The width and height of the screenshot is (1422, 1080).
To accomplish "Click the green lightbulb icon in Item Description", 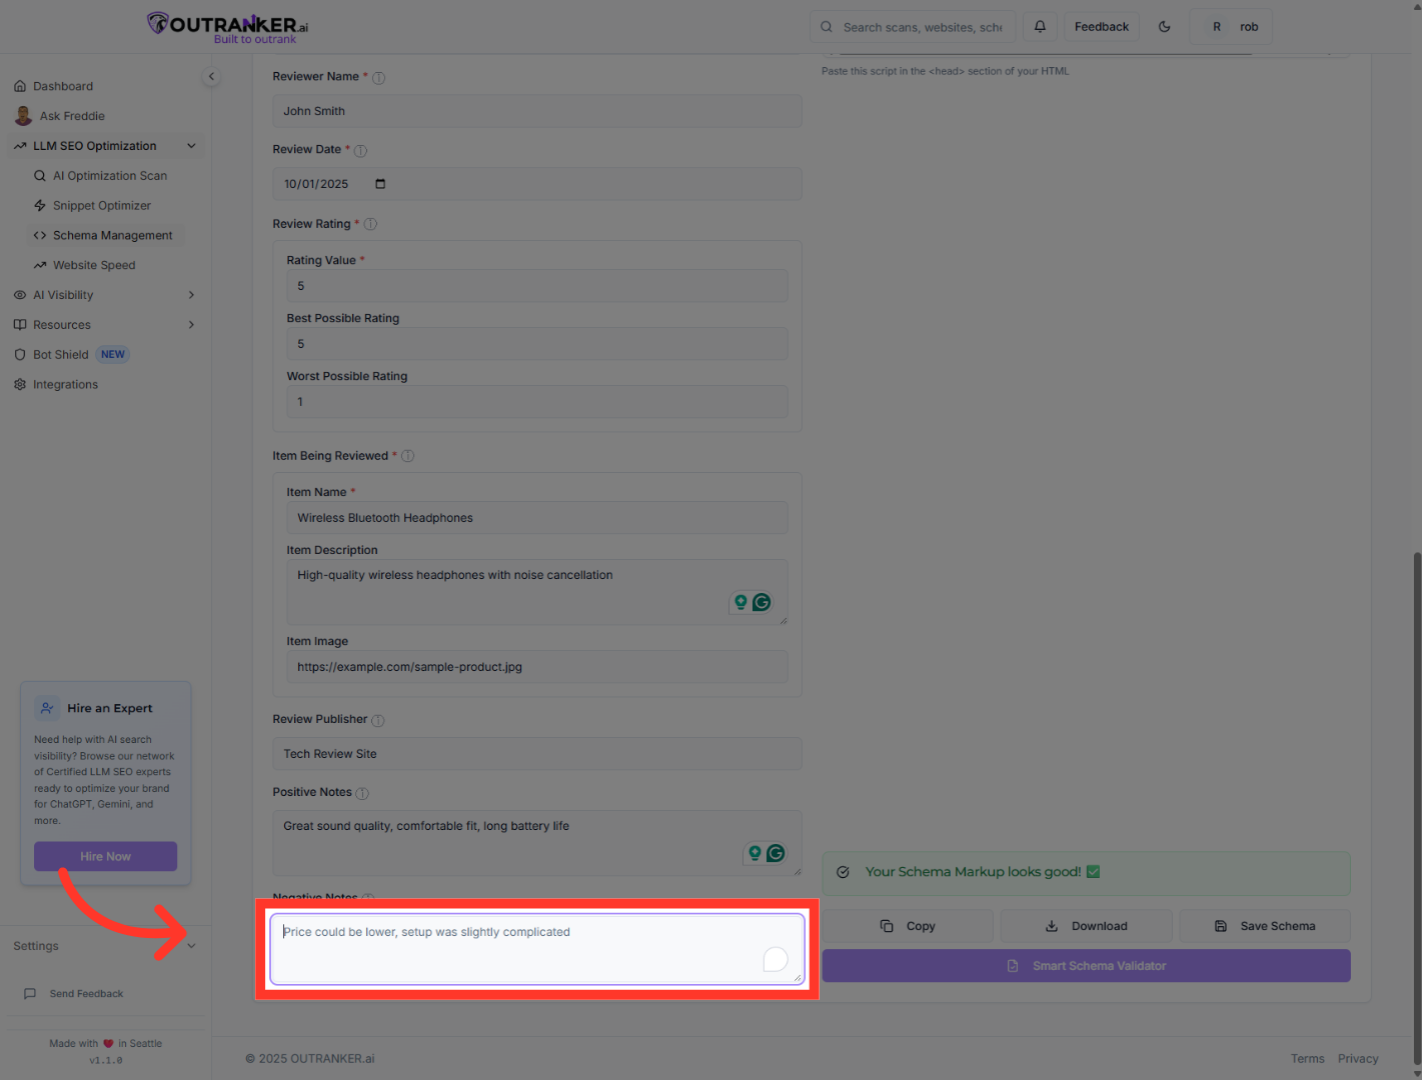I will 741,602.
